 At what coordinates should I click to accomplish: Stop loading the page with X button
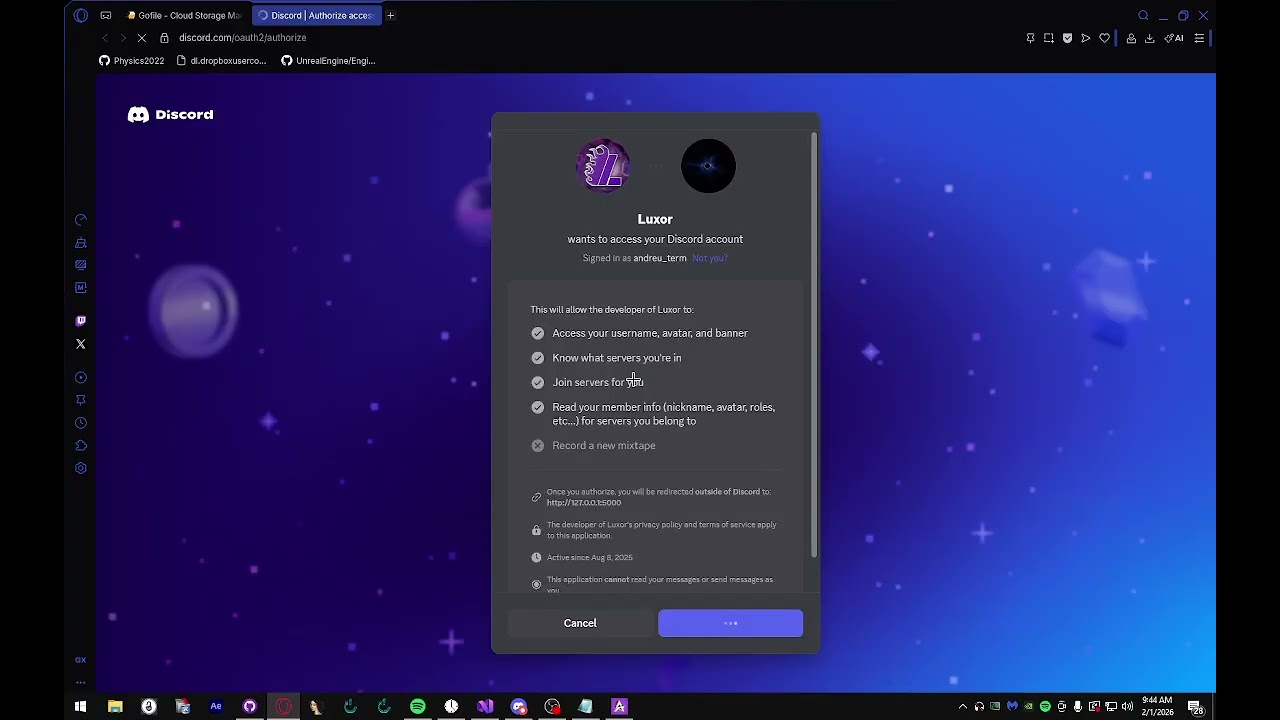coord(142,38)
